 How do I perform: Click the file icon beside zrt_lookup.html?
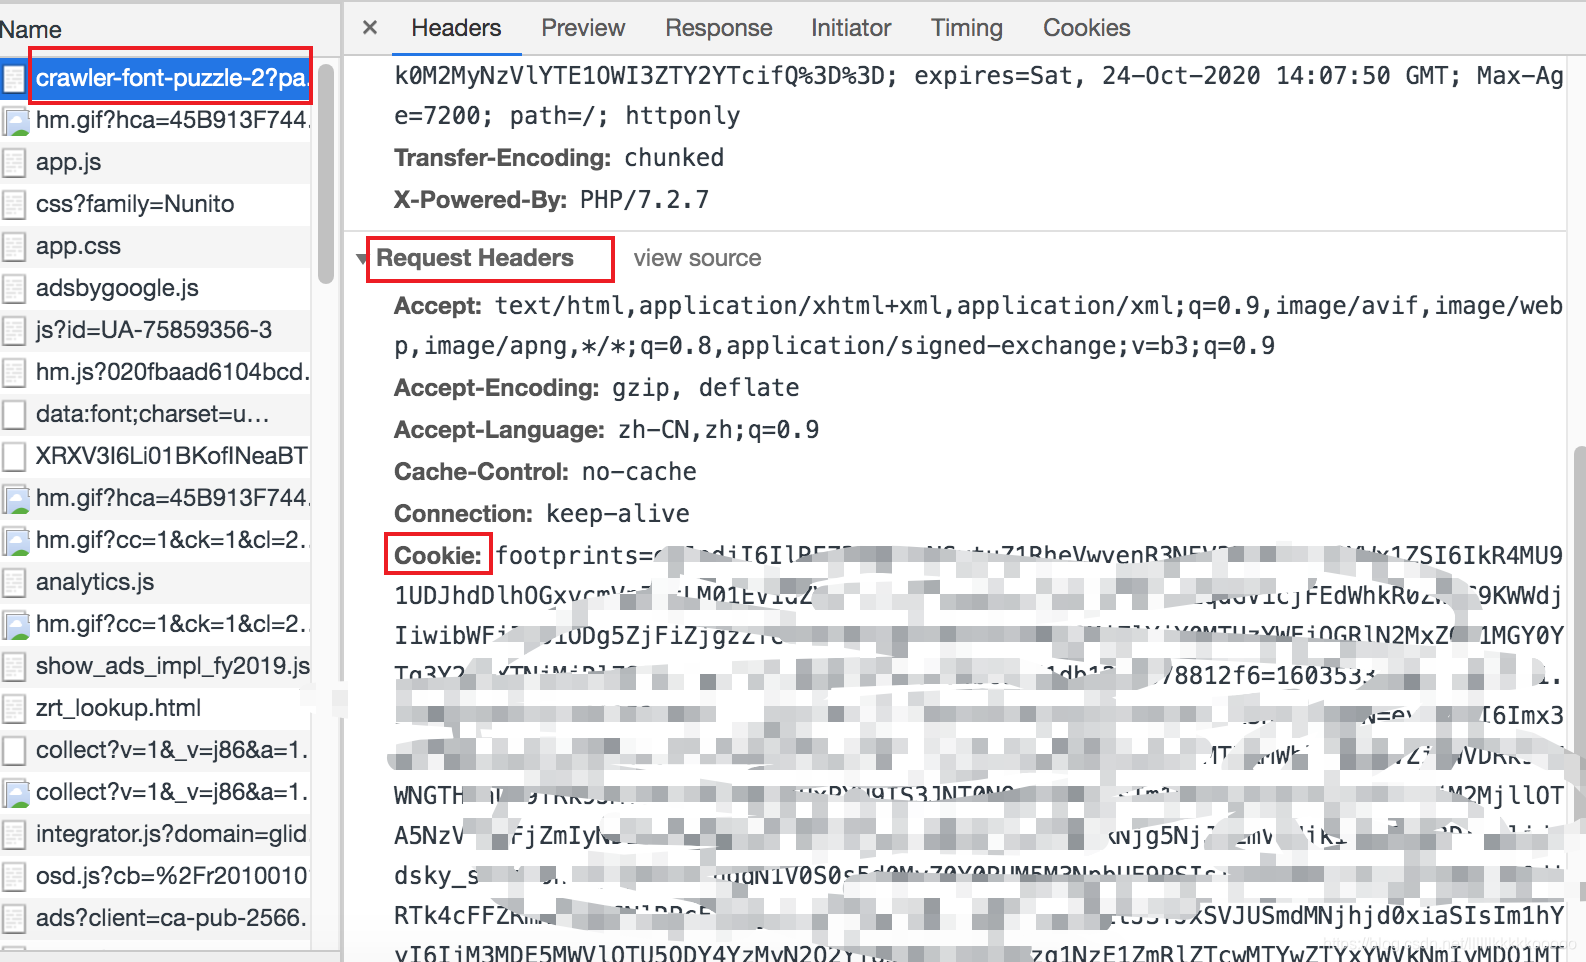[x=14, y=708]
